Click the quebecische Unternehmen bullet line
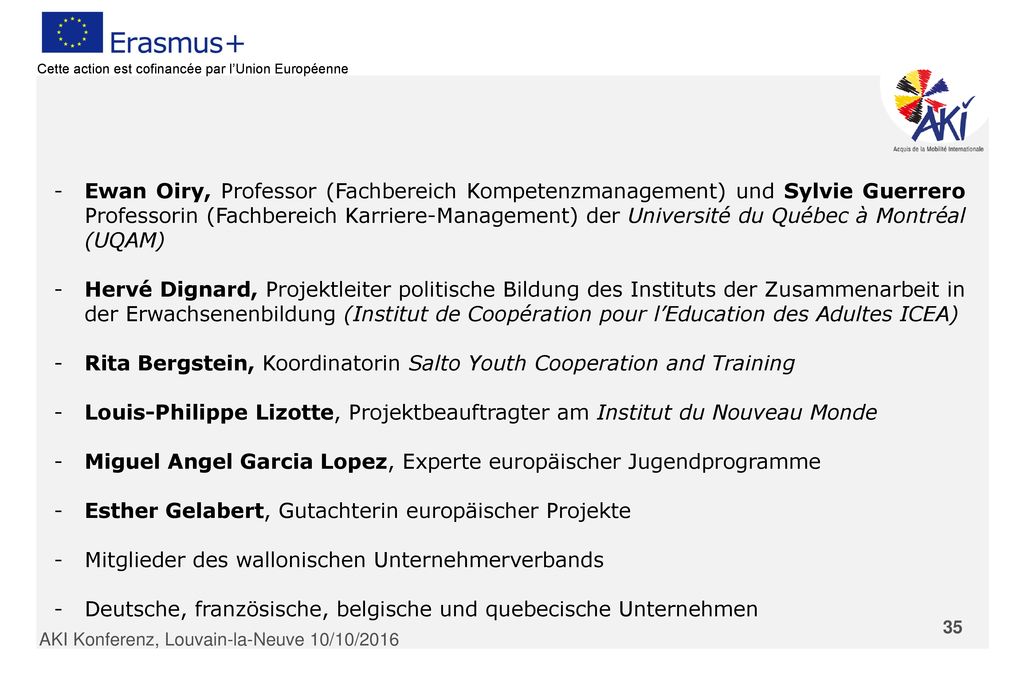Image resolution: width=1024 pixels, height=683 pixels. click(421, 609)
